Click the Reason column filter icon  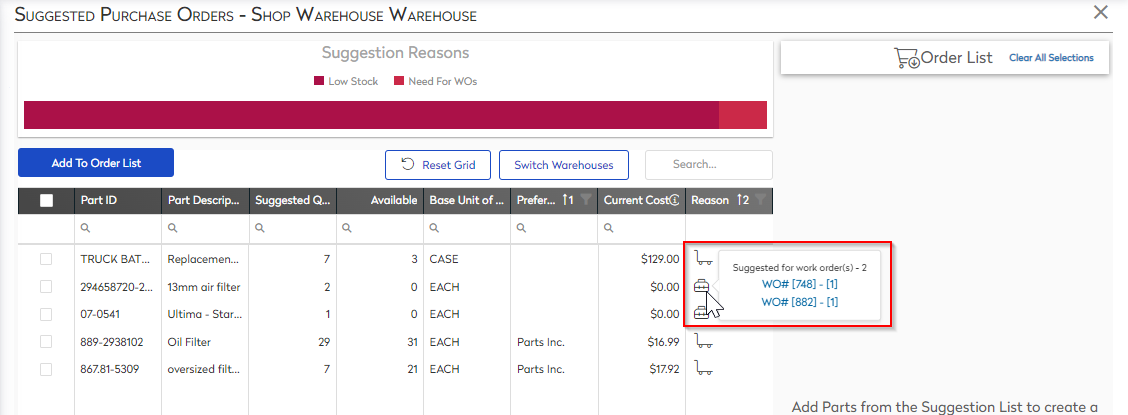pyautogui.click(x=760, y=200)
